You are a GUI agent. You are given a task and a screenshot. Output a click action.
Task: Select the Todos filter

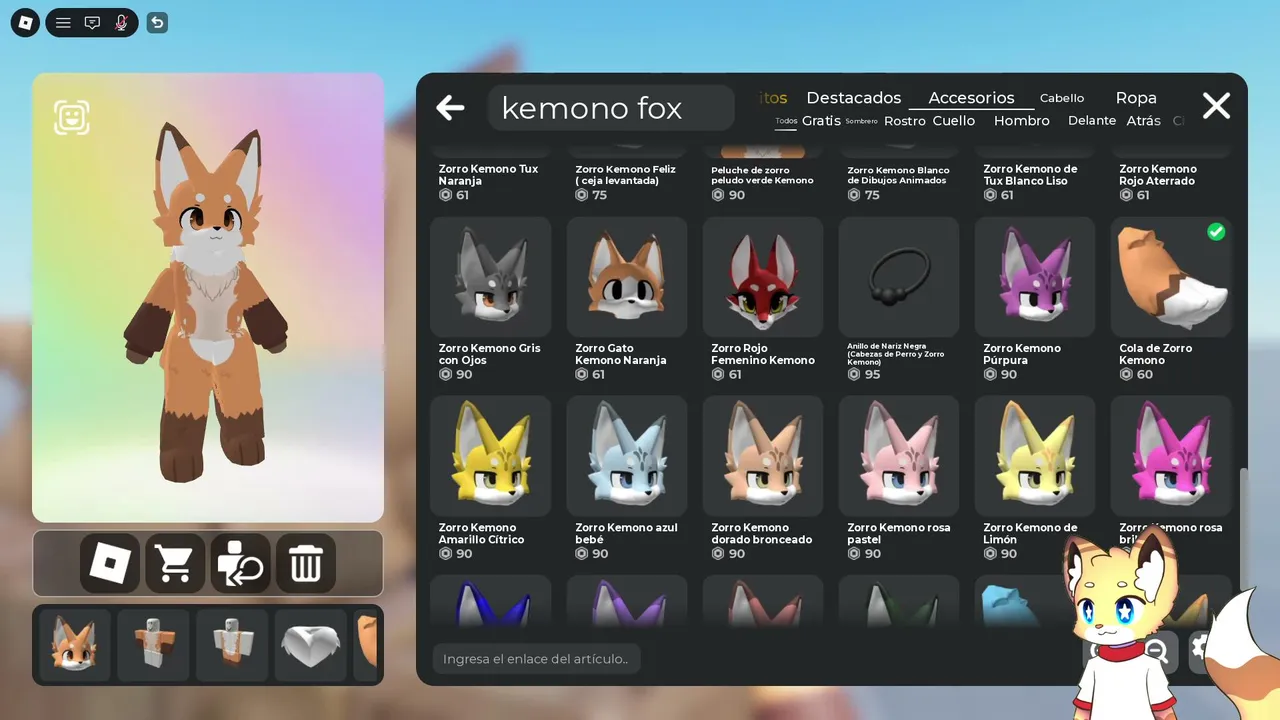point(787,121)
